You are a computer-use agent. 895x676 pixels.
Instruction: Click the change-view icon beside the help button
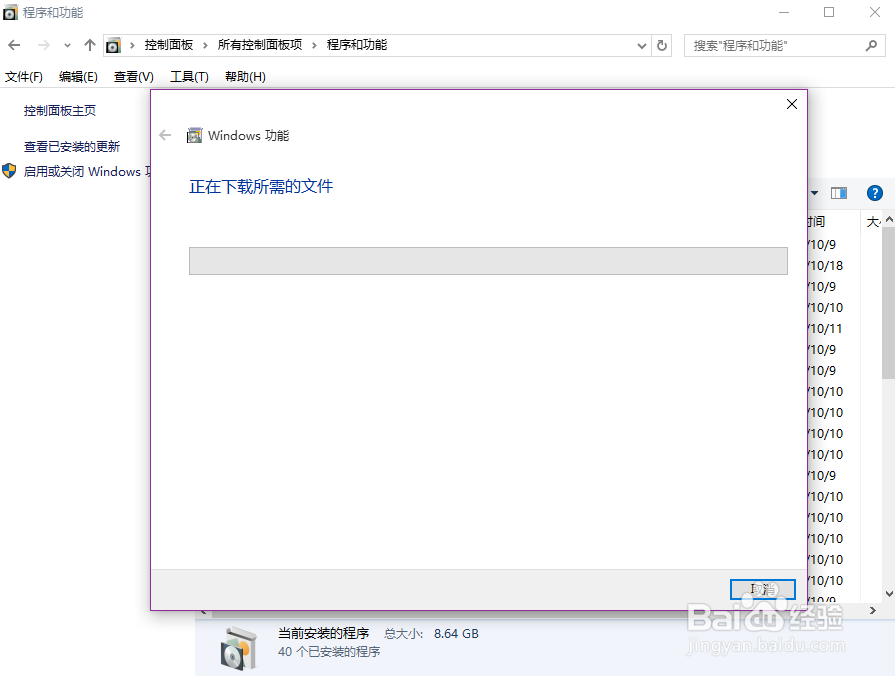[x=838, y=193]
